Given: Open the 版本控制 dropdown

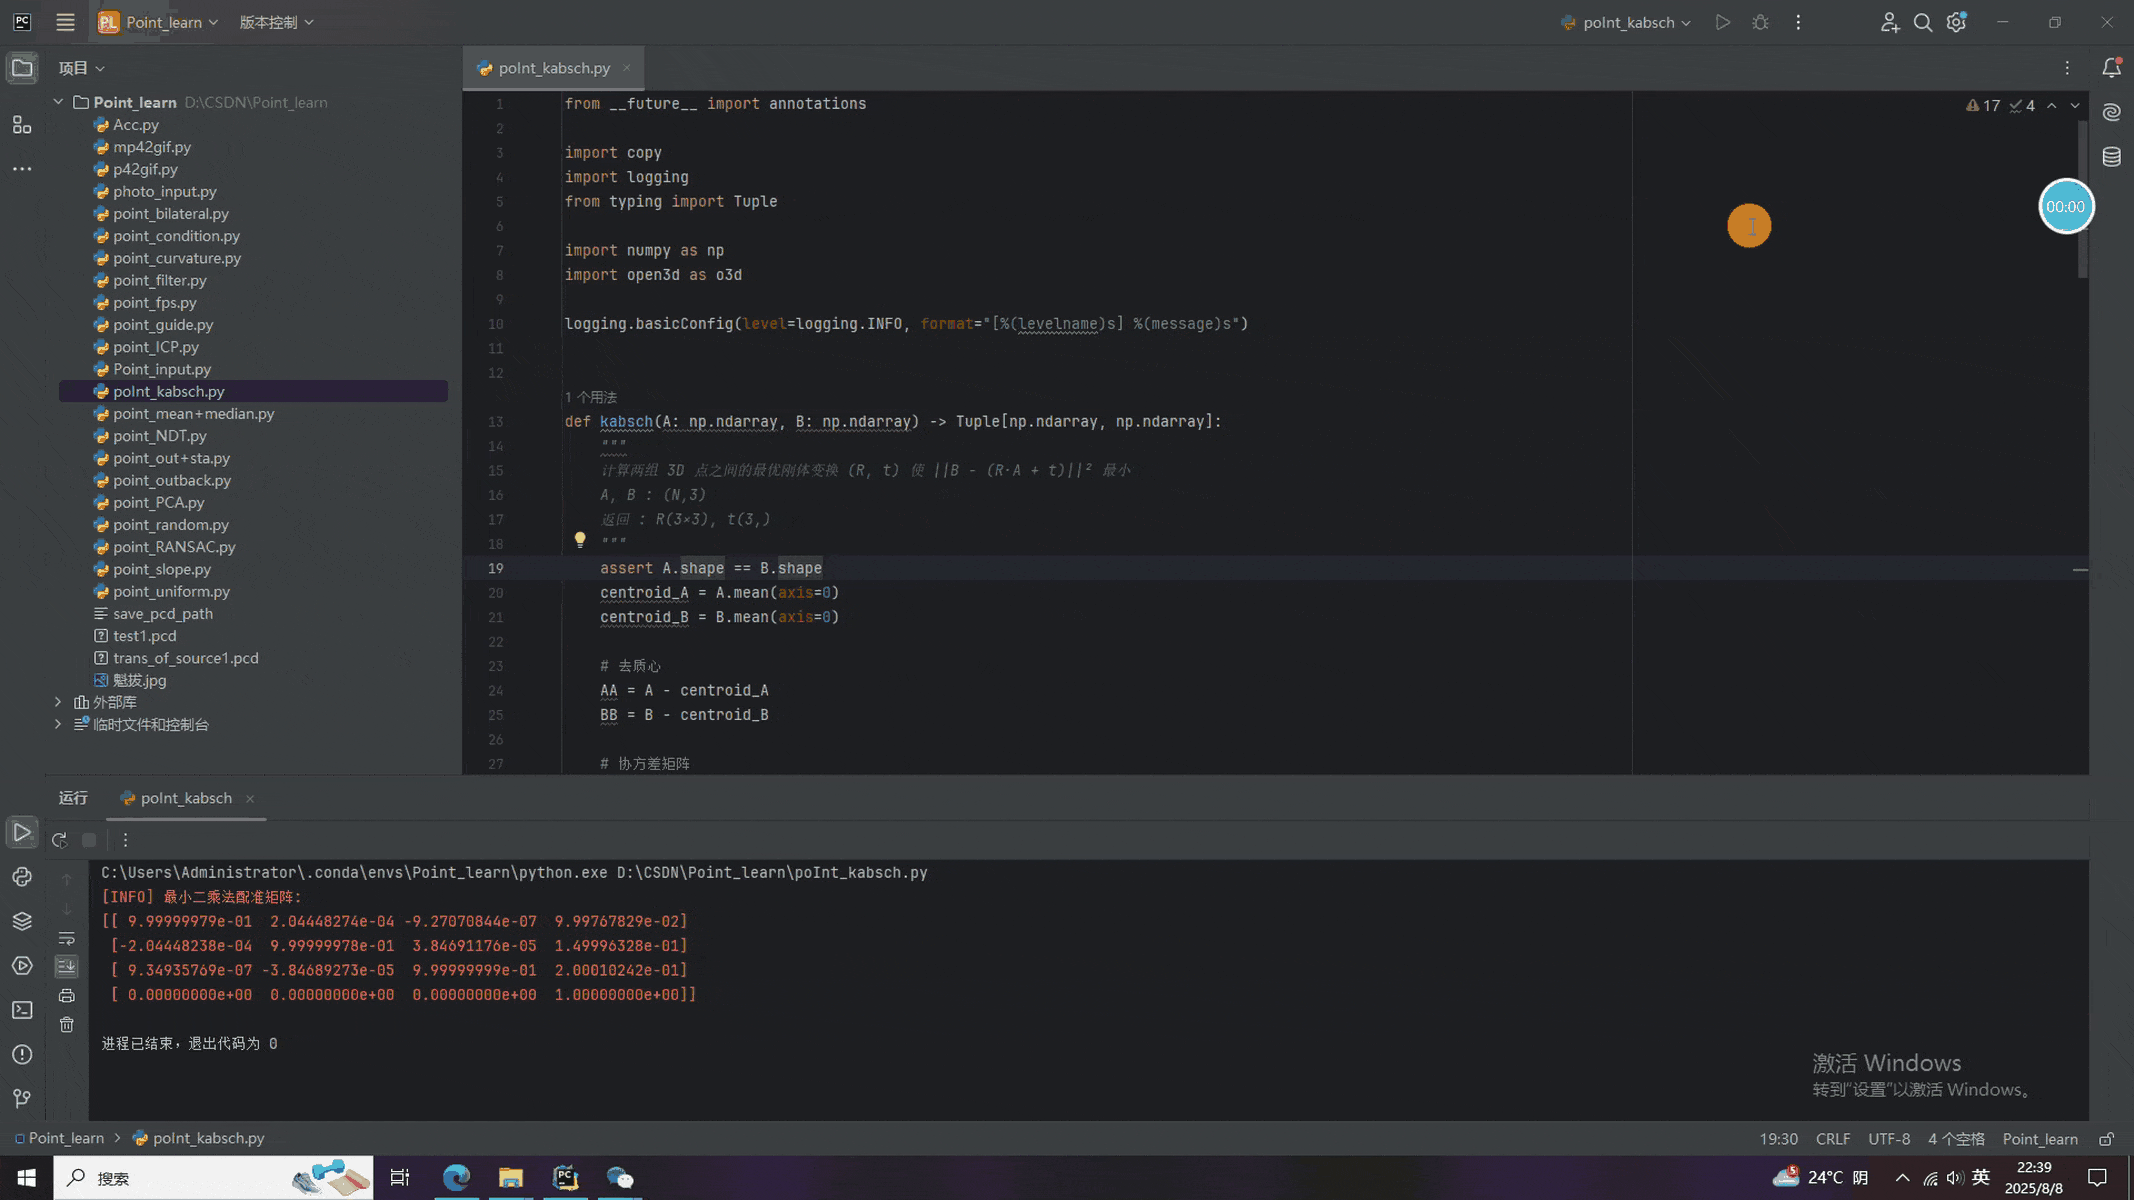Looking at the screenshot, I should [276, 22].
